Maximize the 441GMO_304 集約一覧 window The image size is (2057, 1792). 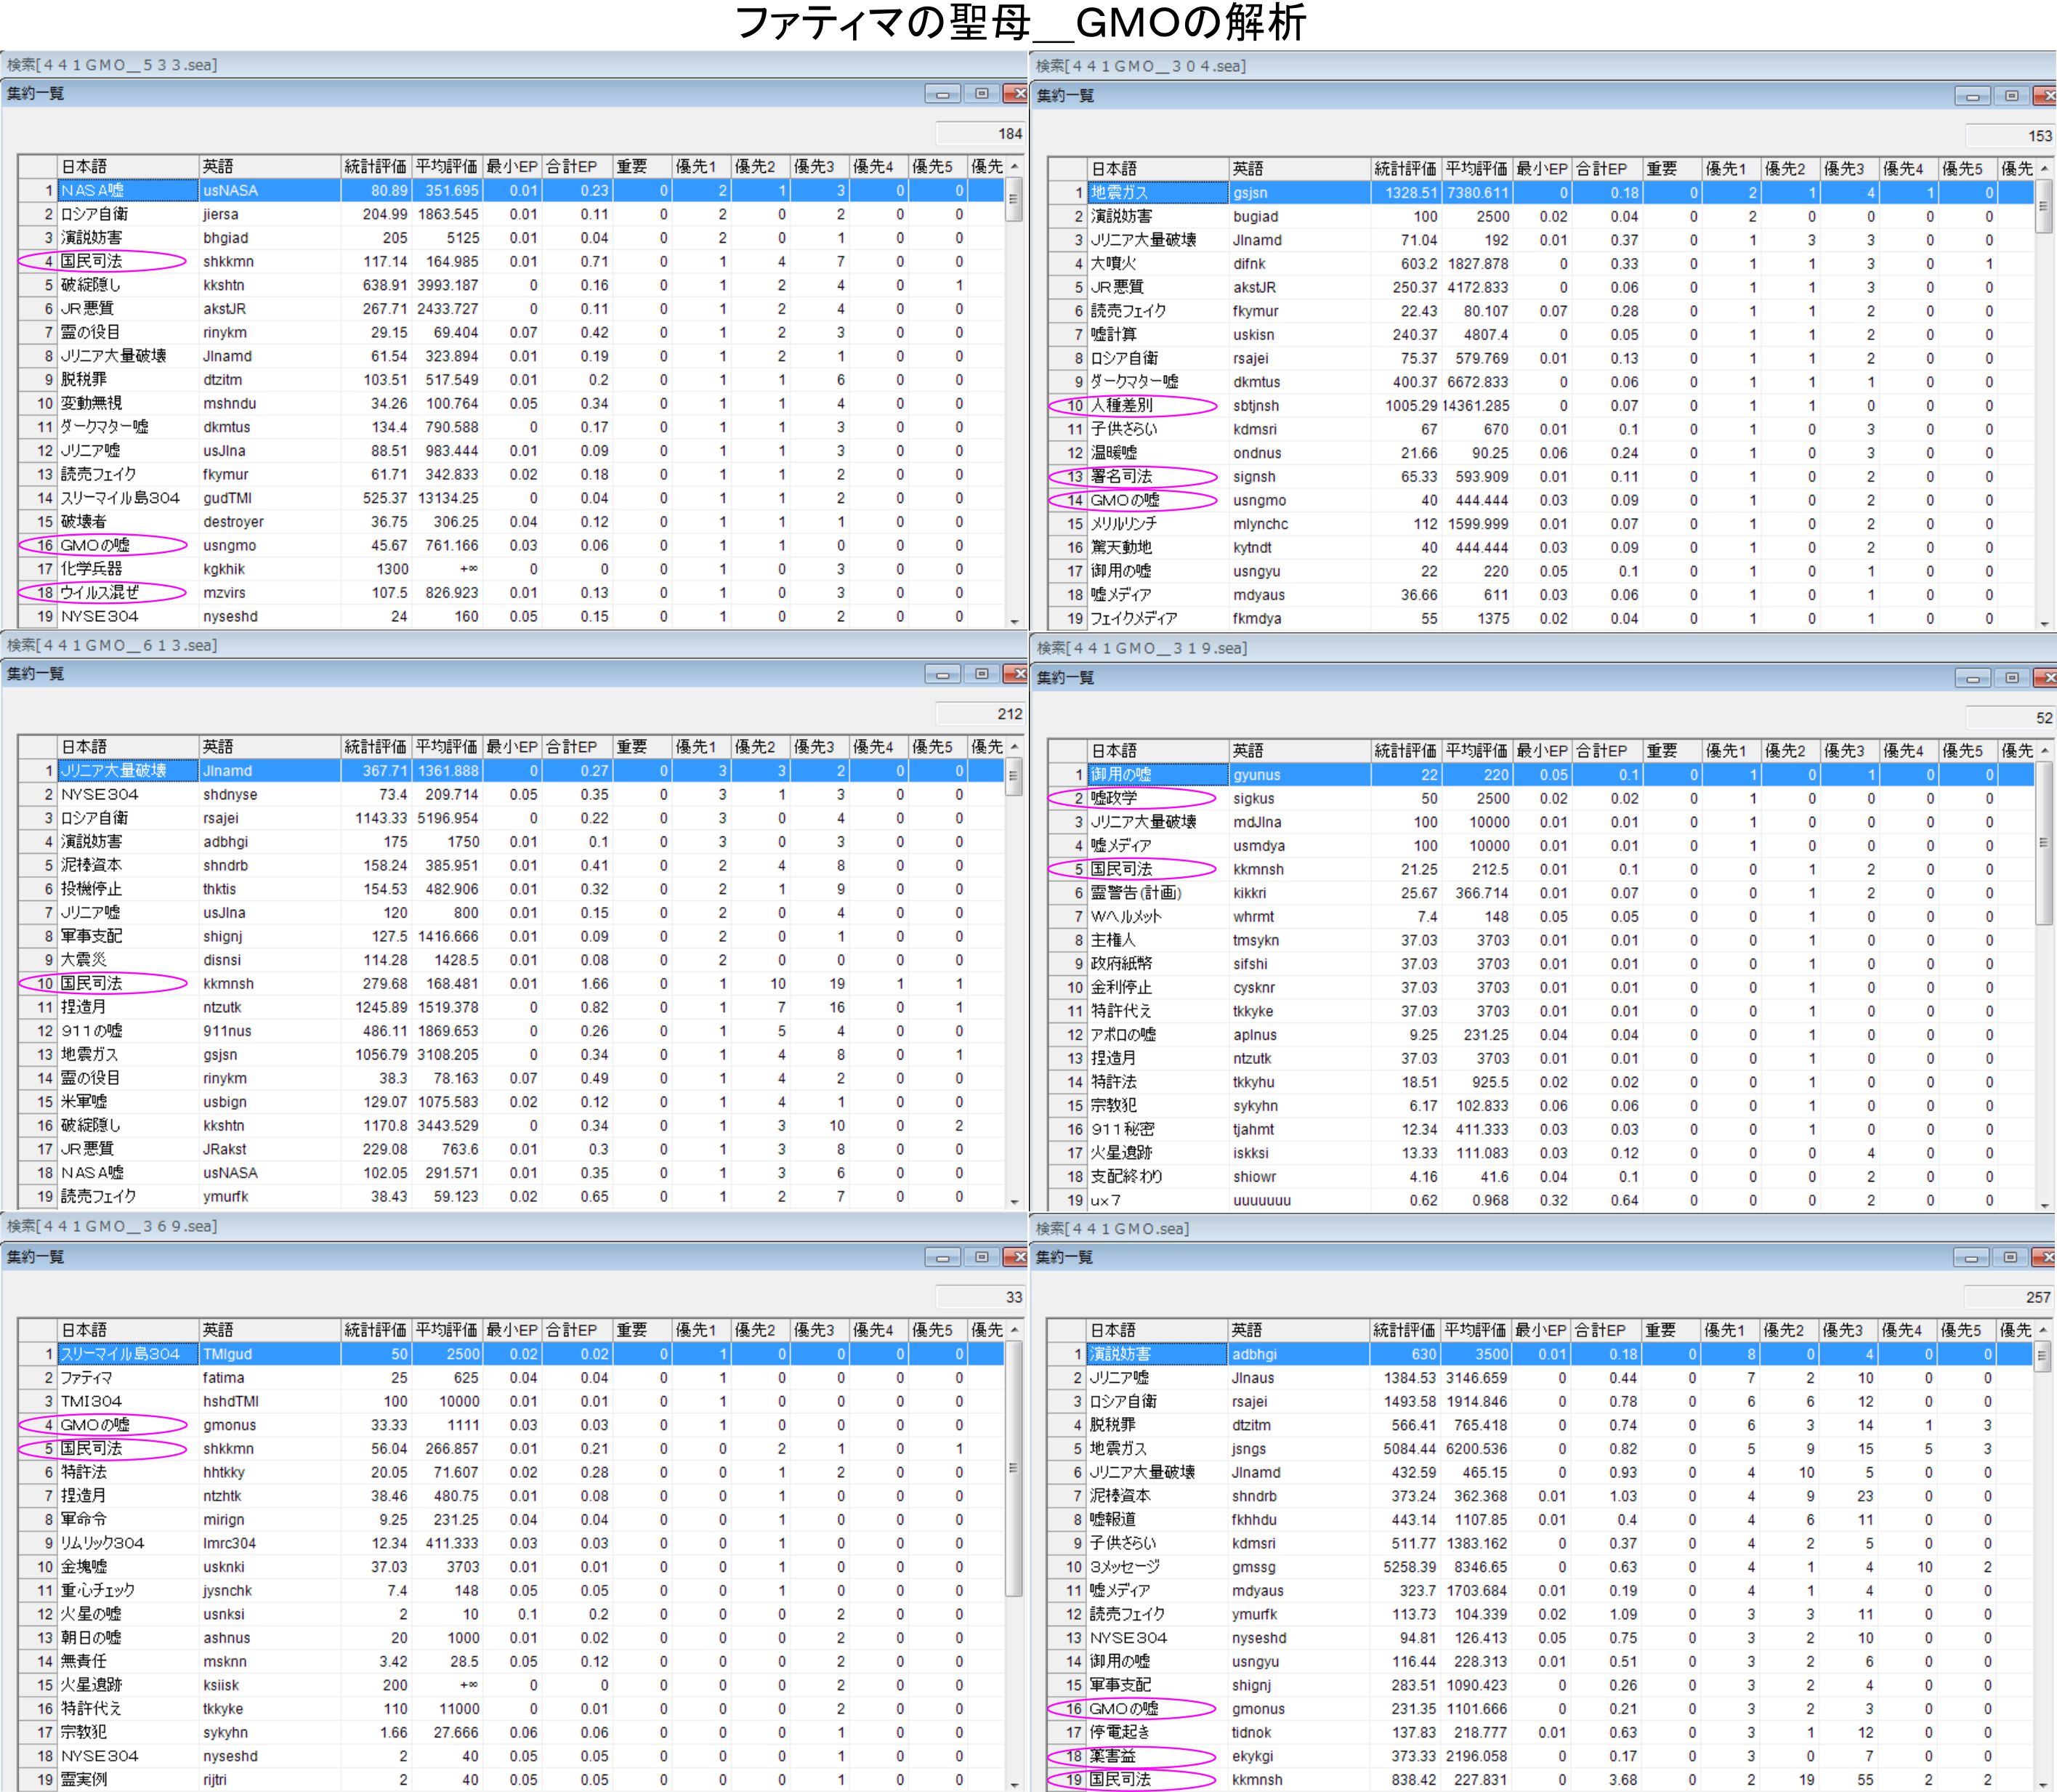(2011, 96)
